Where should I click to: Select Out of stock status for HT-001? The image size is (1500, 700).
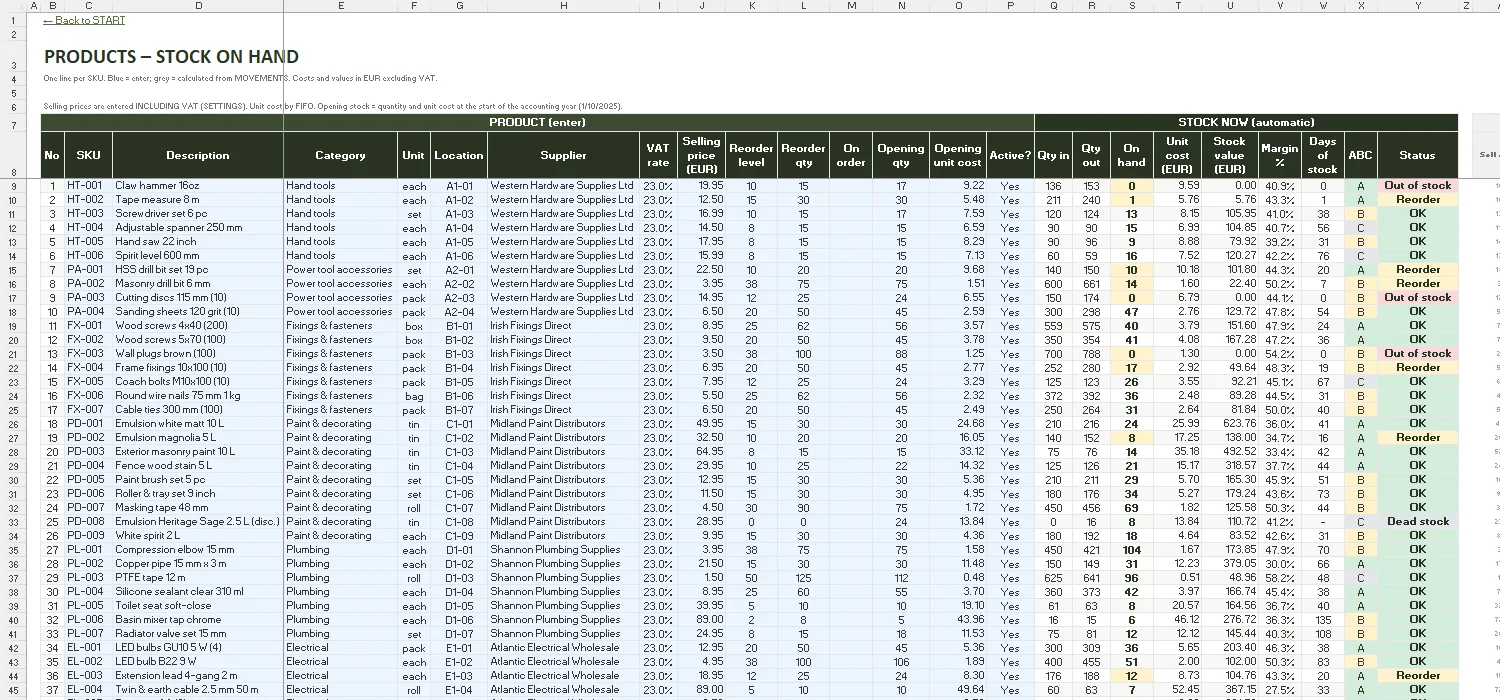pos(1417,186)
